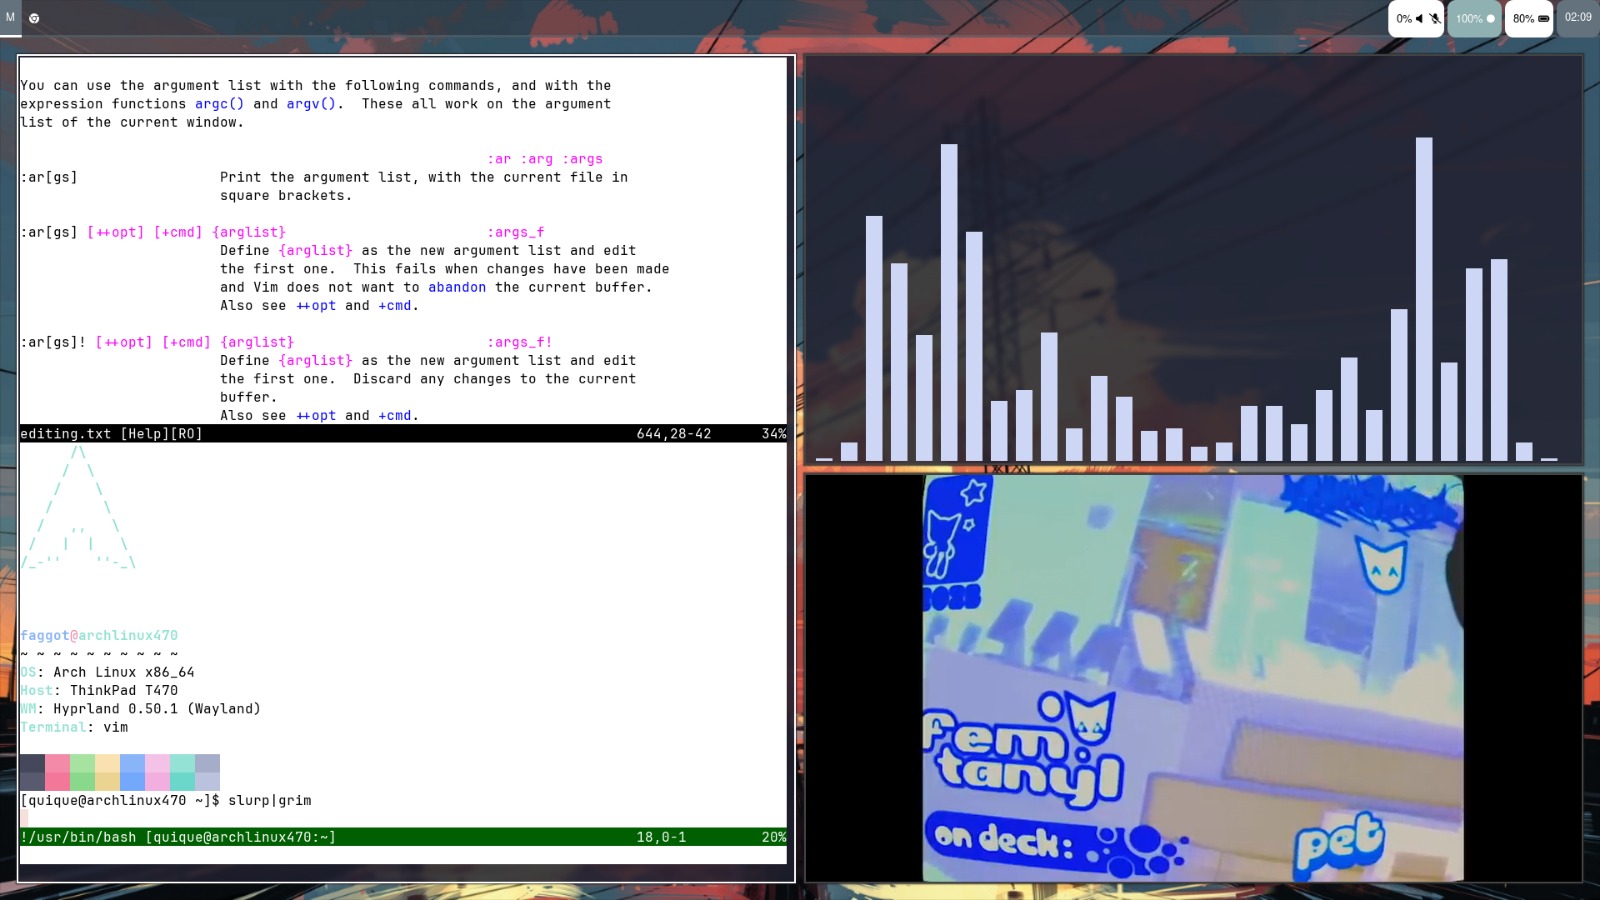Click the tallest bar in the audio visualizer
Image resolution: width=1600 pixels, height=900 pixels.
pyautogui.click(x=1424, y=298)
